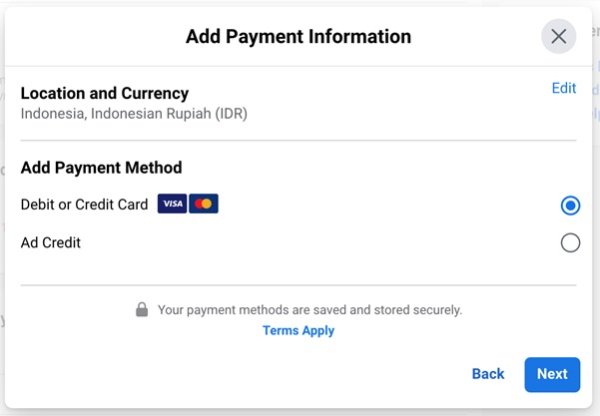Image resolution: width=600 pixels, height=416 pixels.
Task: Continue with the Next button
Action: pos(552,375)
